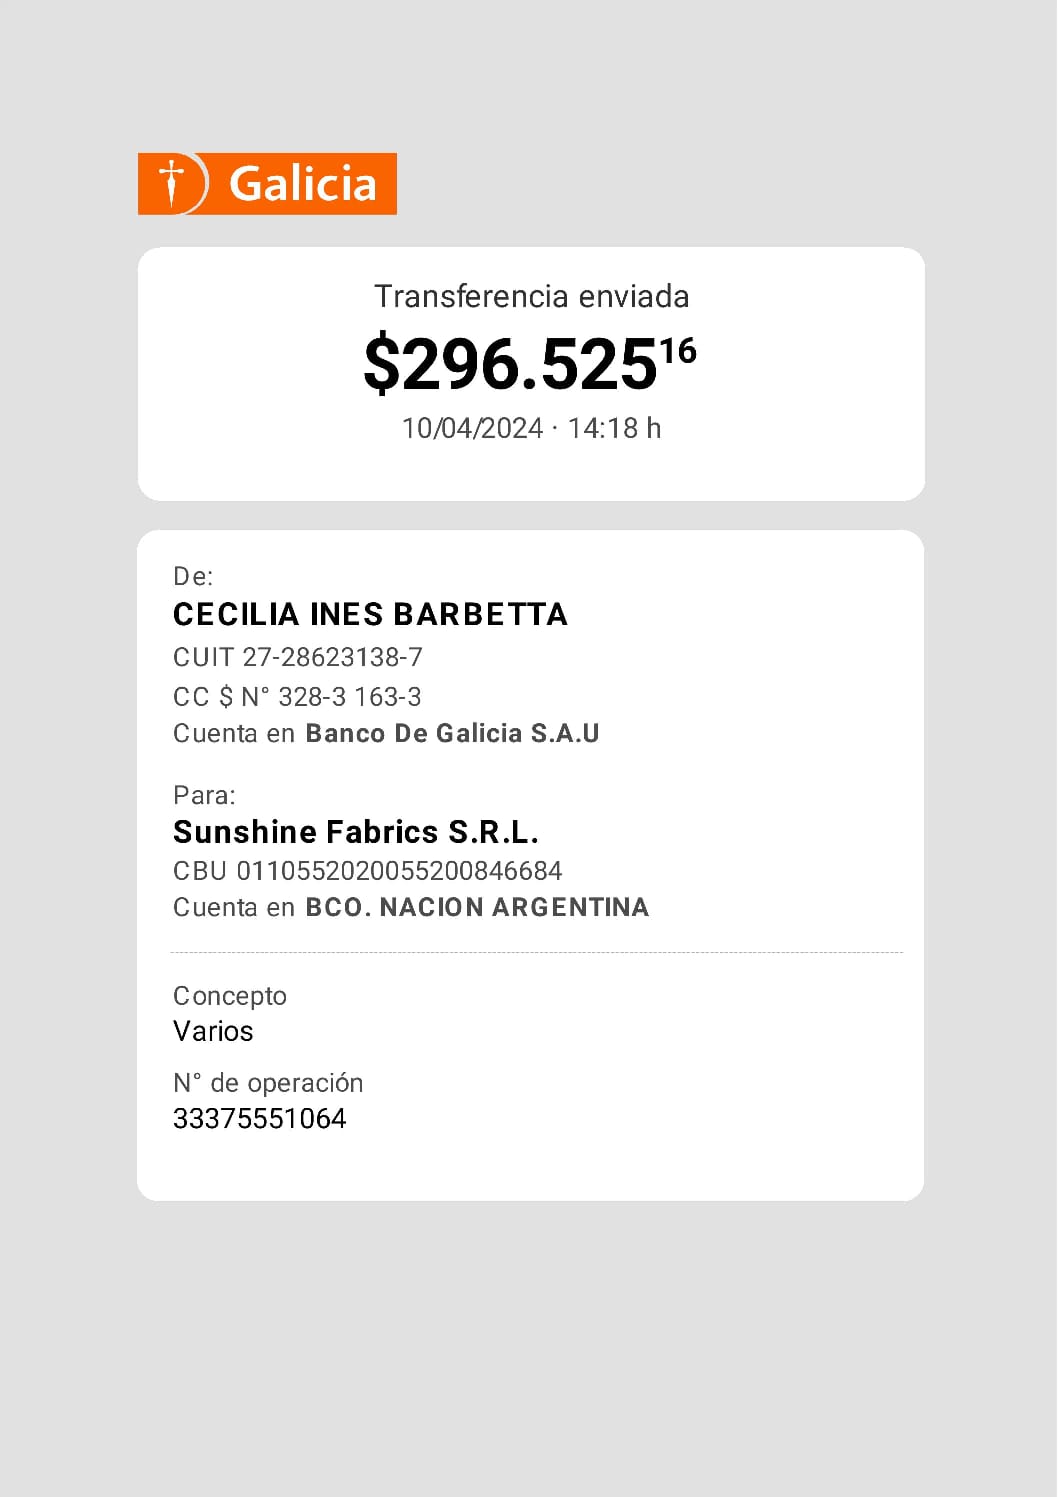Click the Galicia wordmark in the logo
1058x1497 pixels.
tap(302, 184)
